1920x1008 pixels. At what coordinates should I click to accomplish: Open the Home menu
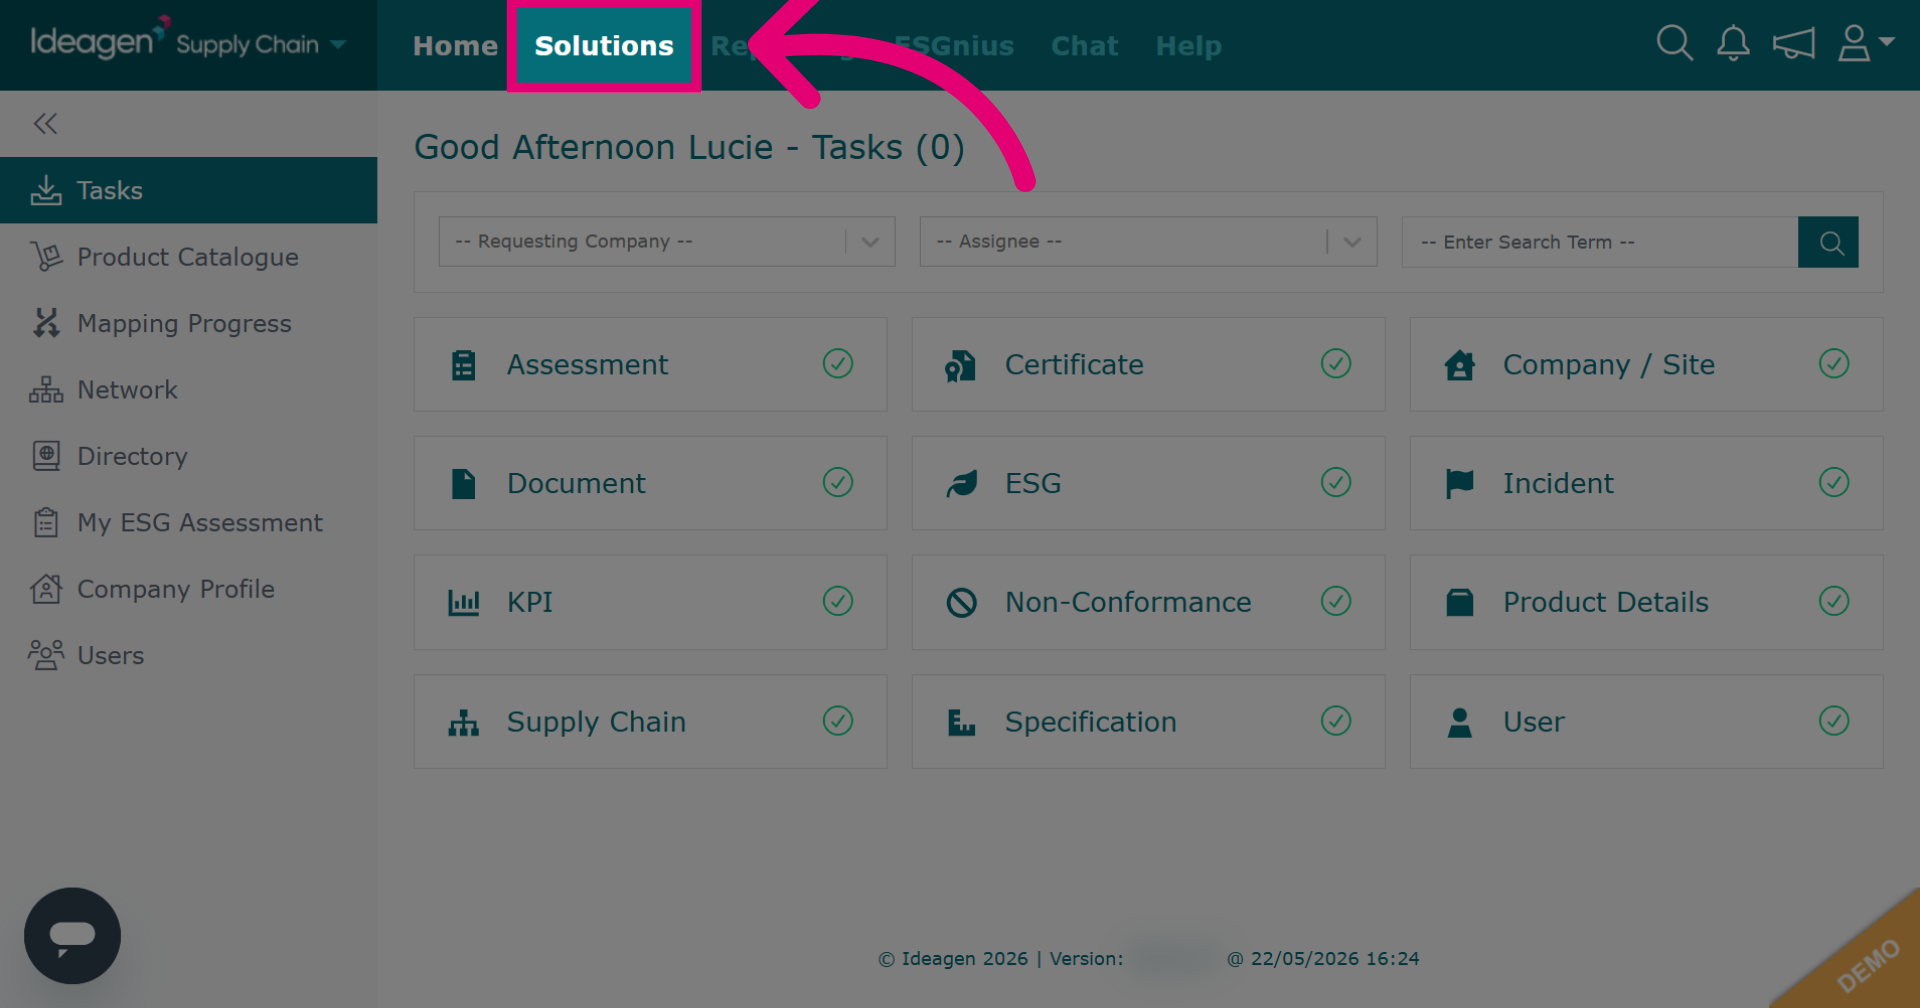[455, 46]
